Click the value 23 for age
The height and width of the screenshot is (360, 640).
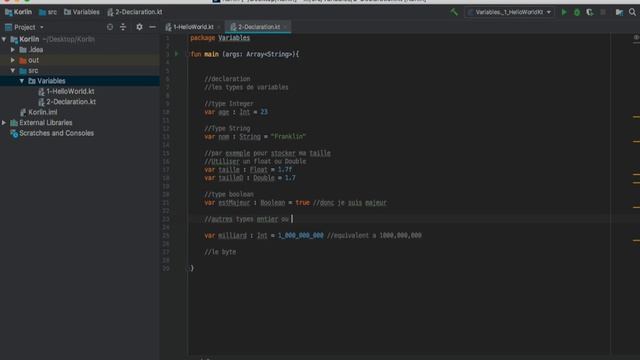pyautogui.click(x=264, y=112)
